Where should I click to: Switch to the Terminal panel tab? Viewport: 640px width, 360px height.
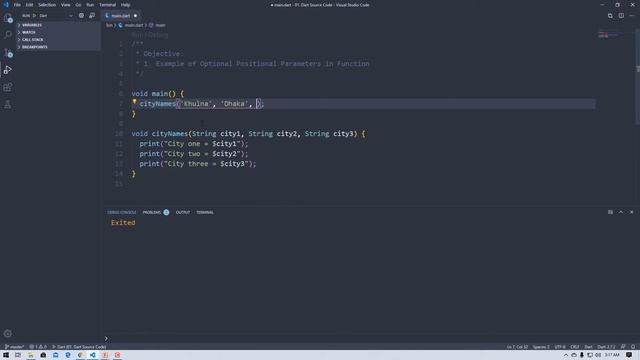point(205,212)
